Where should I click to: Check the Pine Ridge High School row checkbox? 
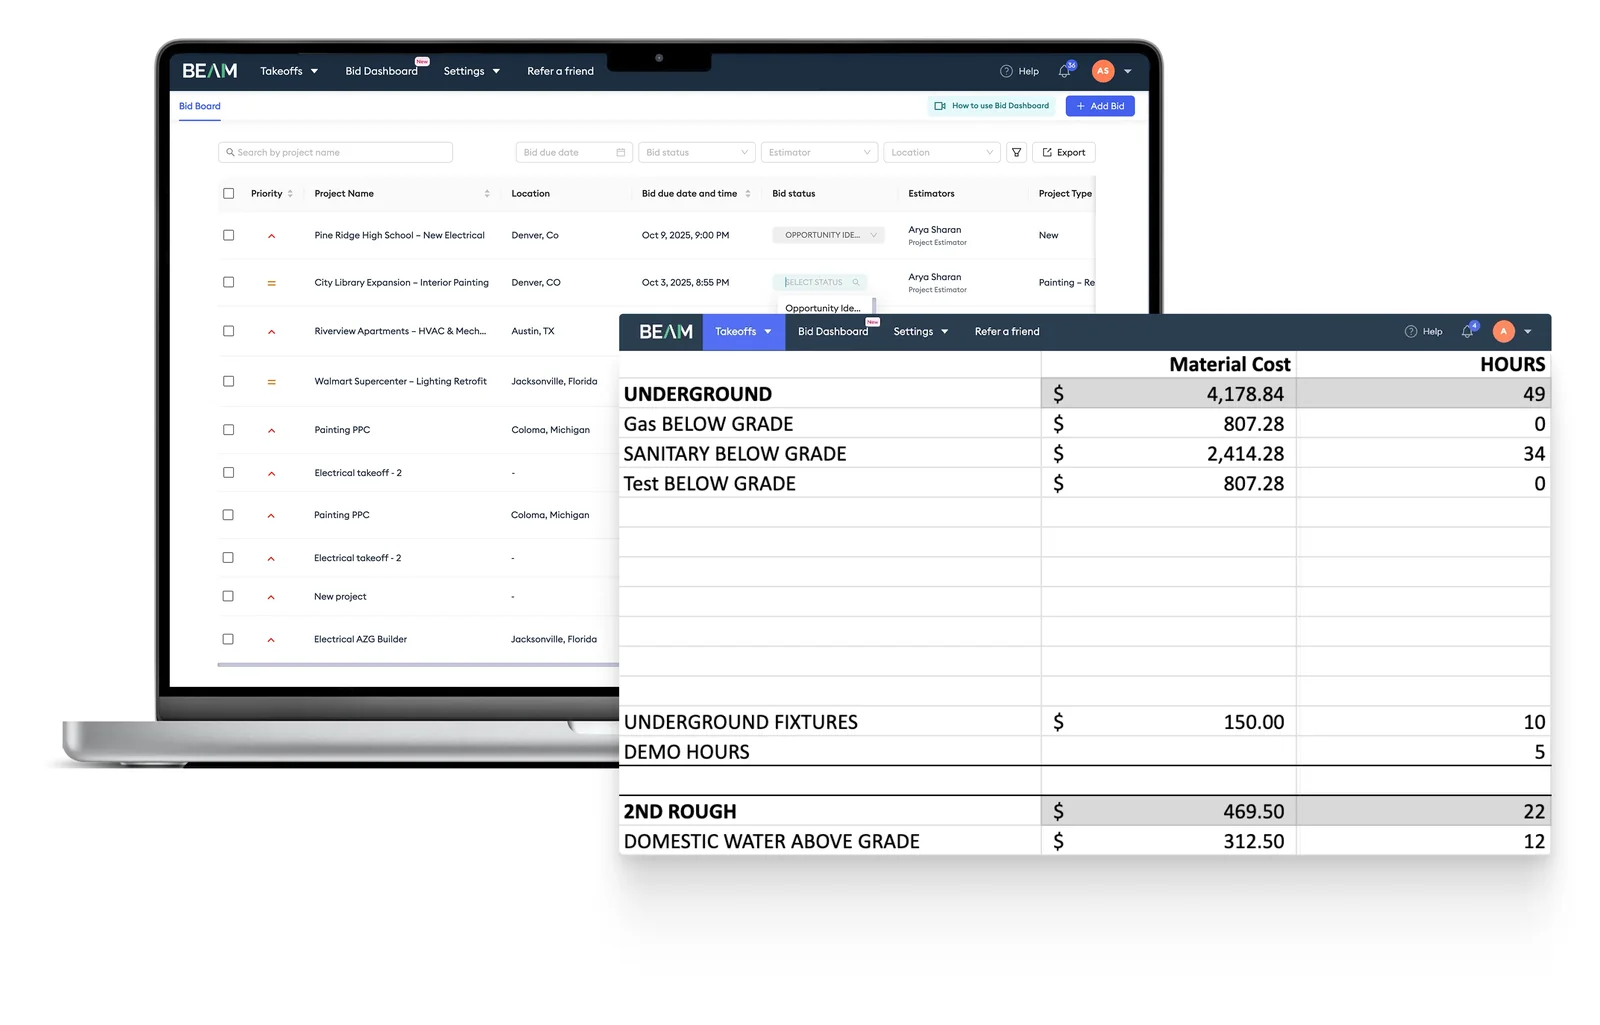pyautogui.click(x=228, y=235)
